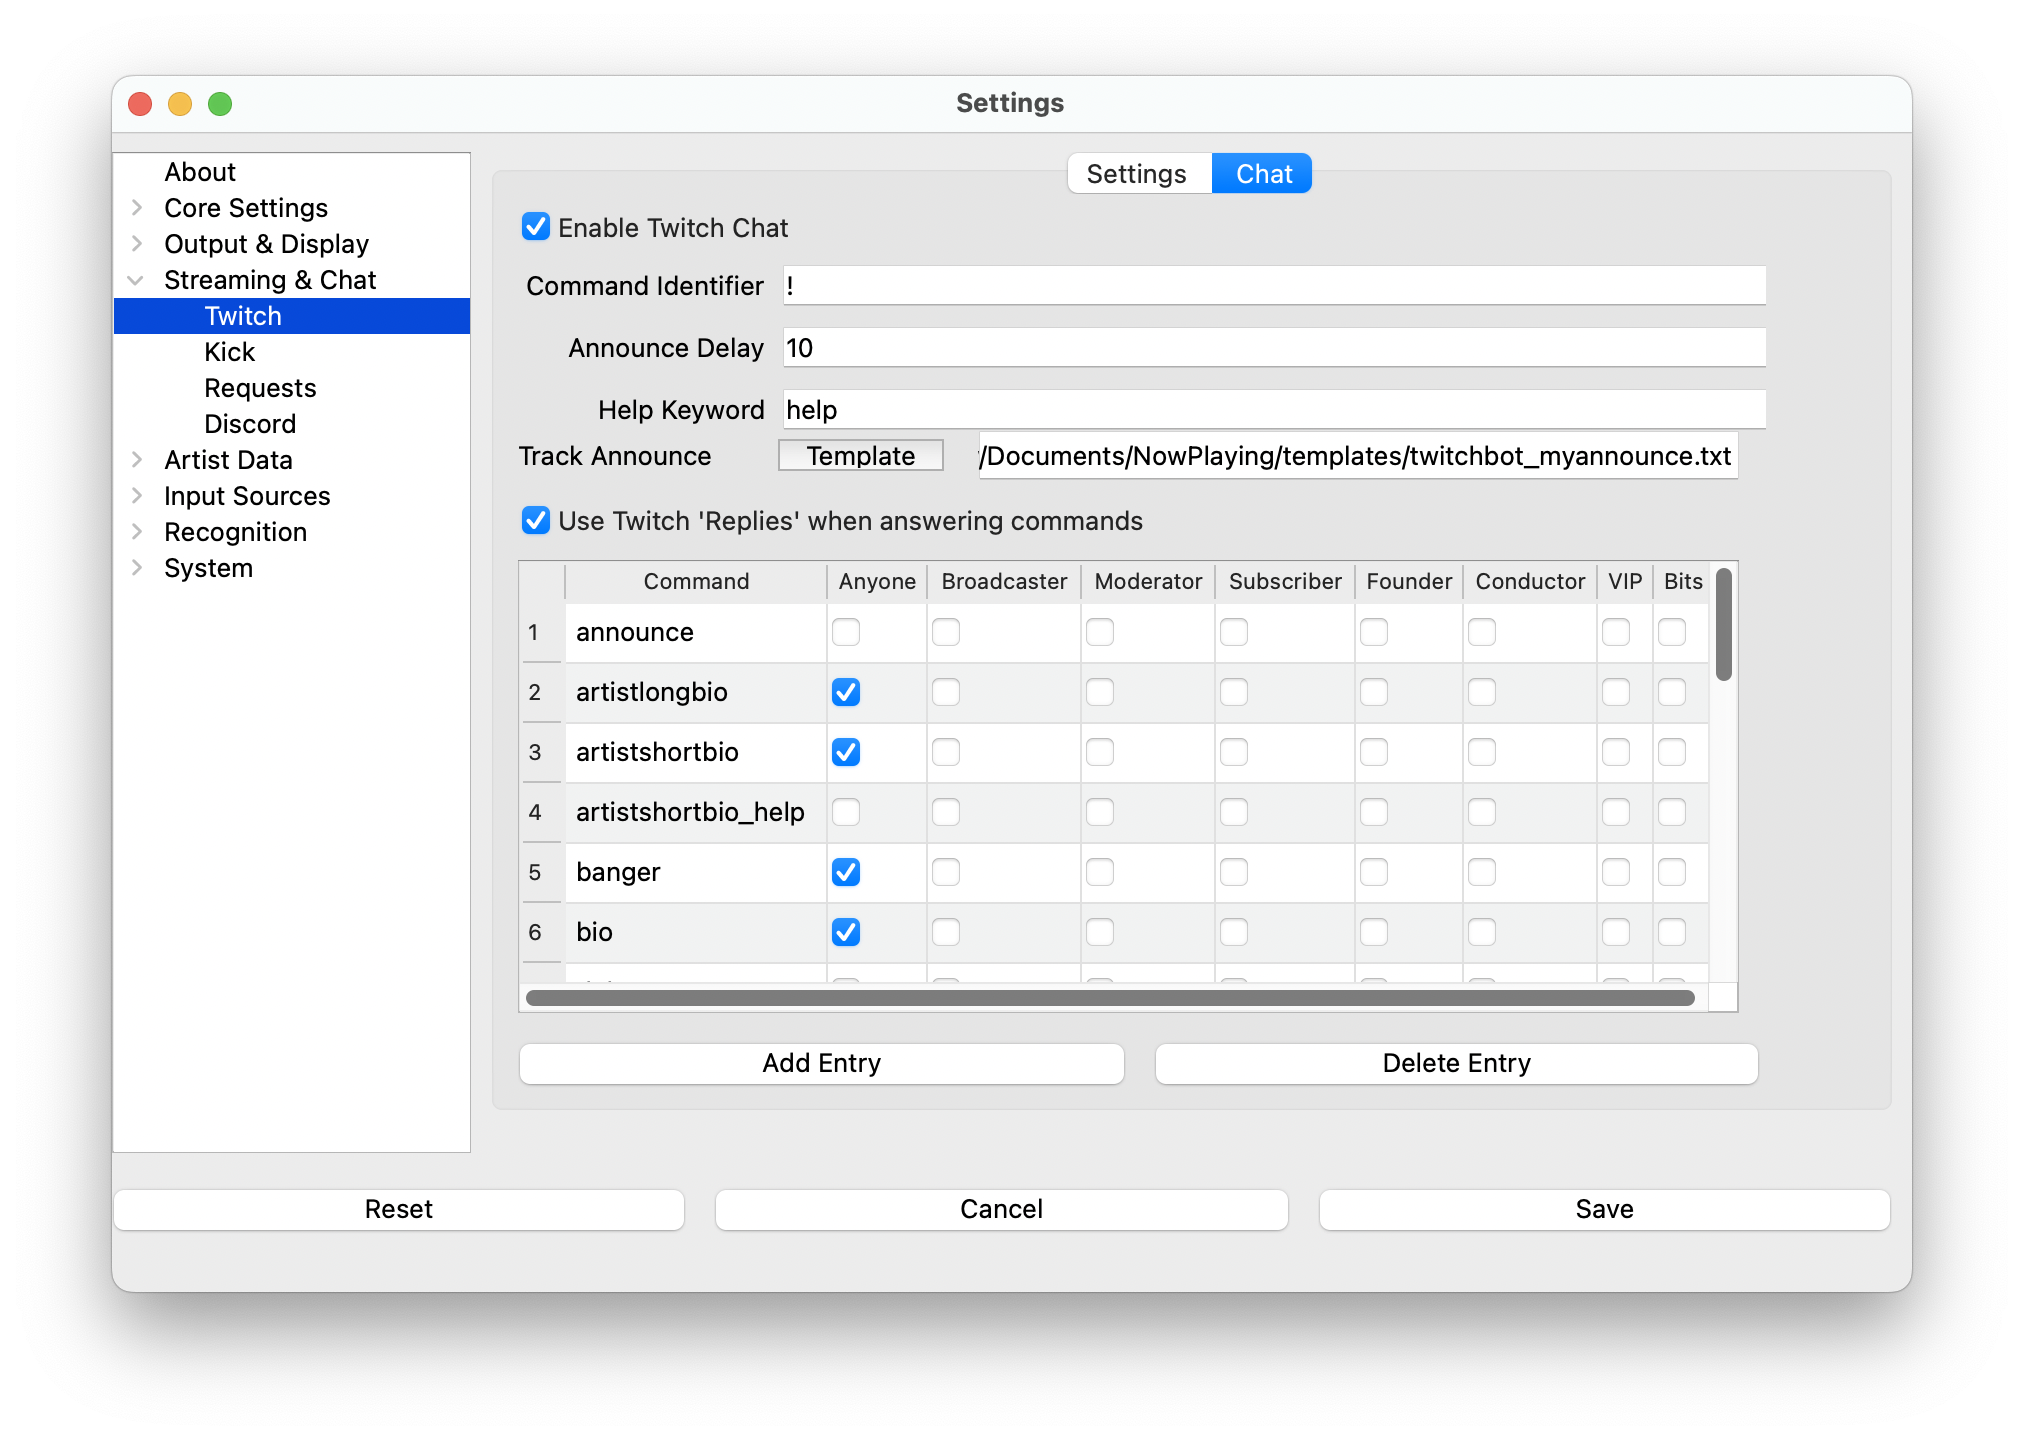
Task: Enable Moderator for artistlongbio command
Action: click(x=1100, y=692)
